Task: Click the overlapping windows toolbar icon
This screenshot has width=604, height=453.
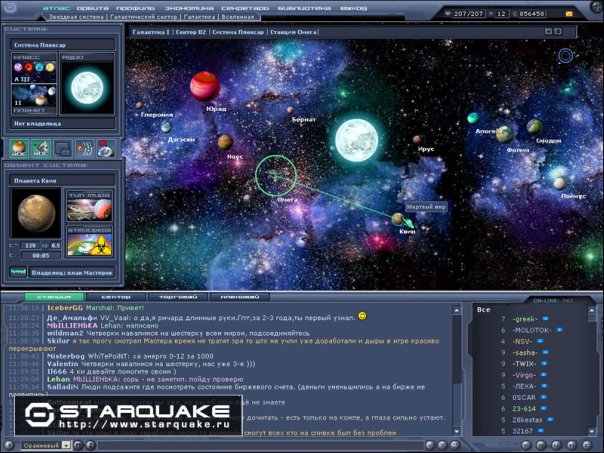Action: [63, 148]
